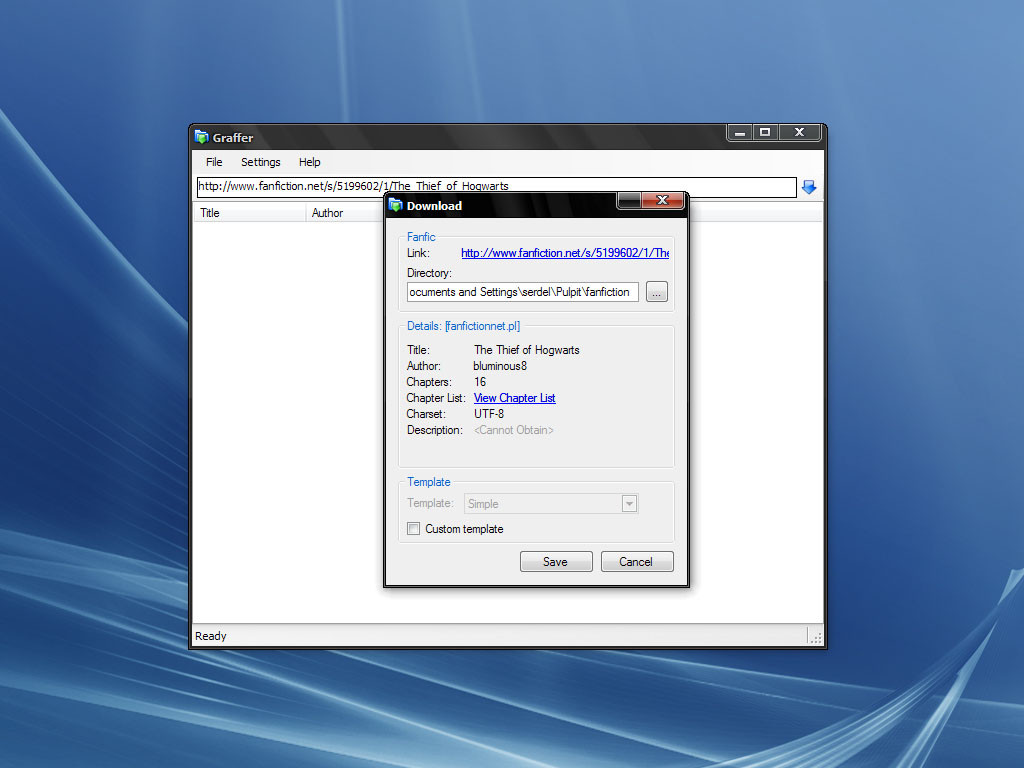
Task: Open the Help menu
Action: pos(310,162)
